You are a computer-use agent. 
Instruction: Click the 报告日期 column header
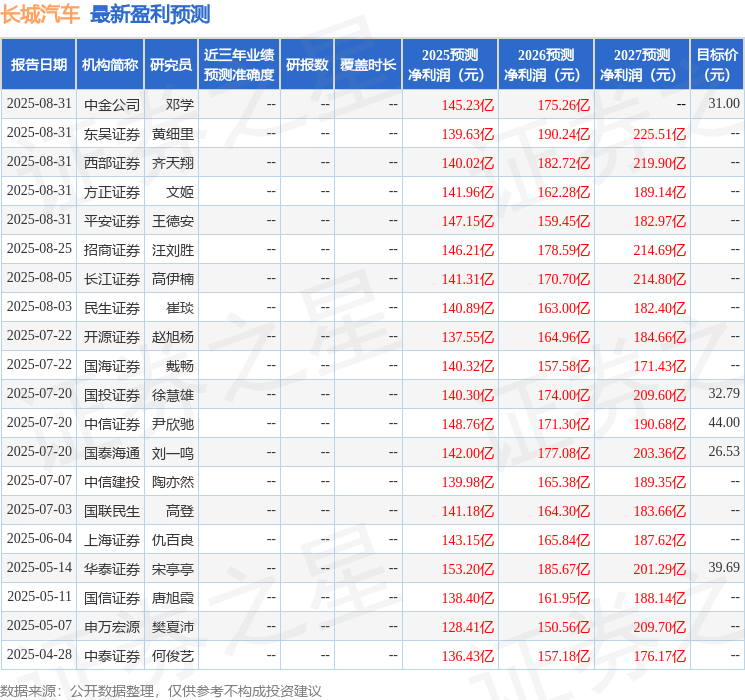click(38, 64)
